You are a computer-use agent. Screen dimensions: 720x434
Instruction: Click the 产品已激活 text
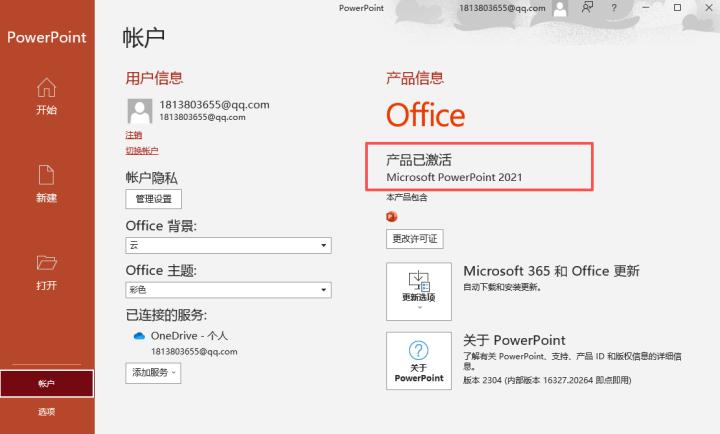coord(419,160)
